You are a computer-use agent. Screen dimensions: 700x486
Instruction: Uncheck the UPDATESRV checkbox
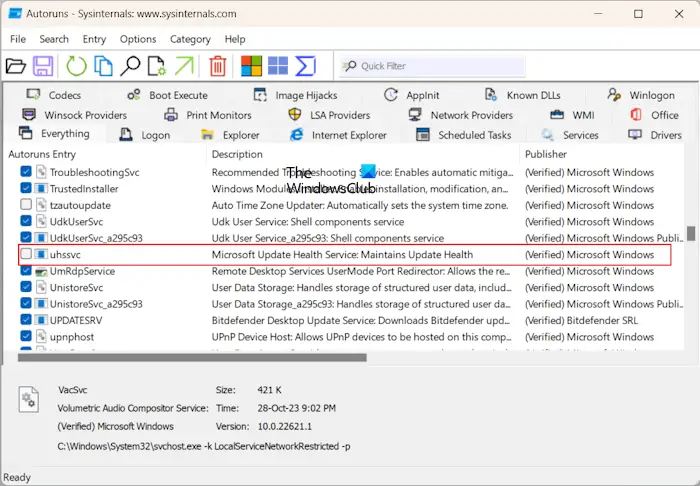pos(26,320)
